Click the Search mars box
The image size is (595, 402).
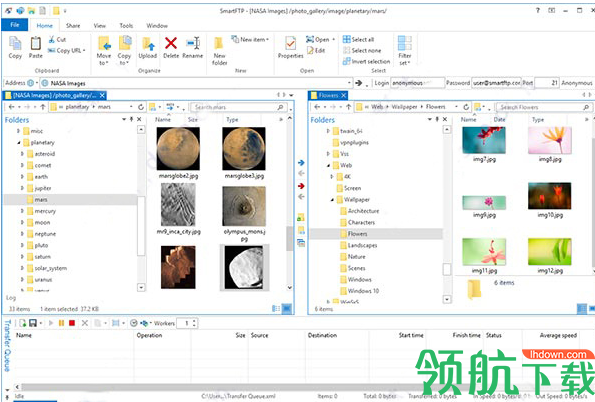pyautogui.click(x=238, y=107)
